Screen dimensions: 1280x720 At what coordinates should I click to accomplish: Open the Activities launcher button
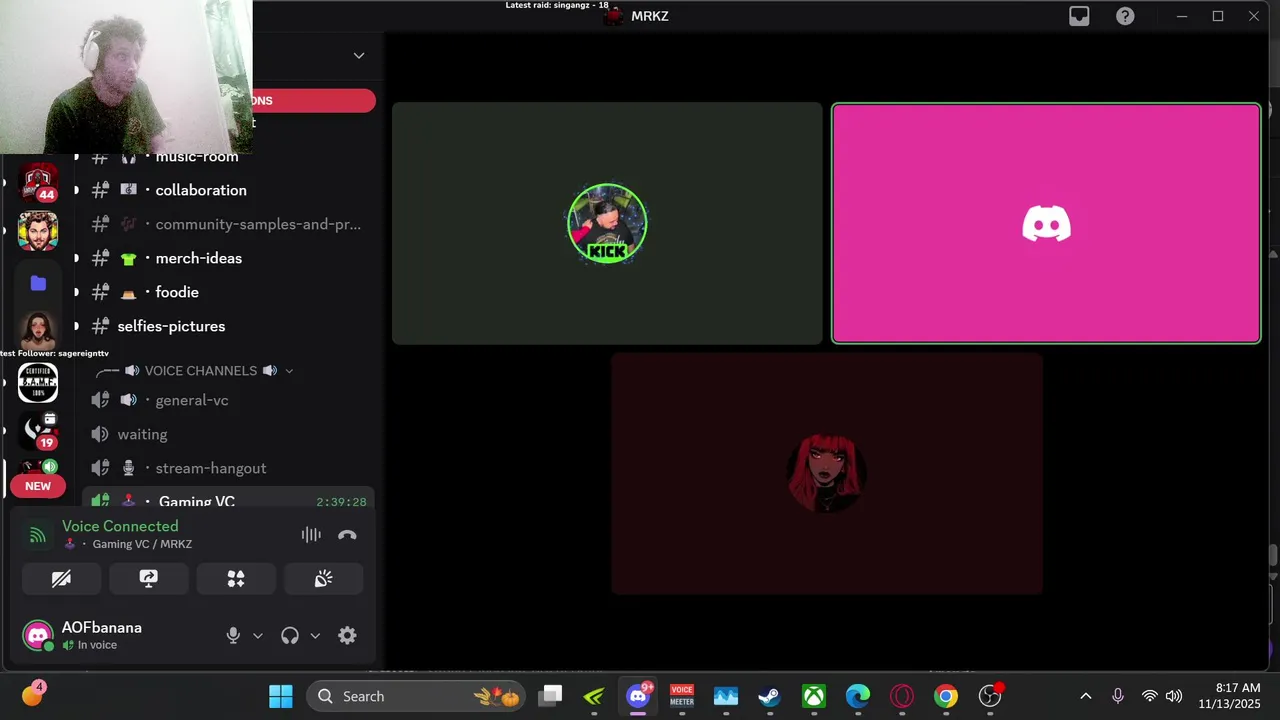click(x=236, y=579)
